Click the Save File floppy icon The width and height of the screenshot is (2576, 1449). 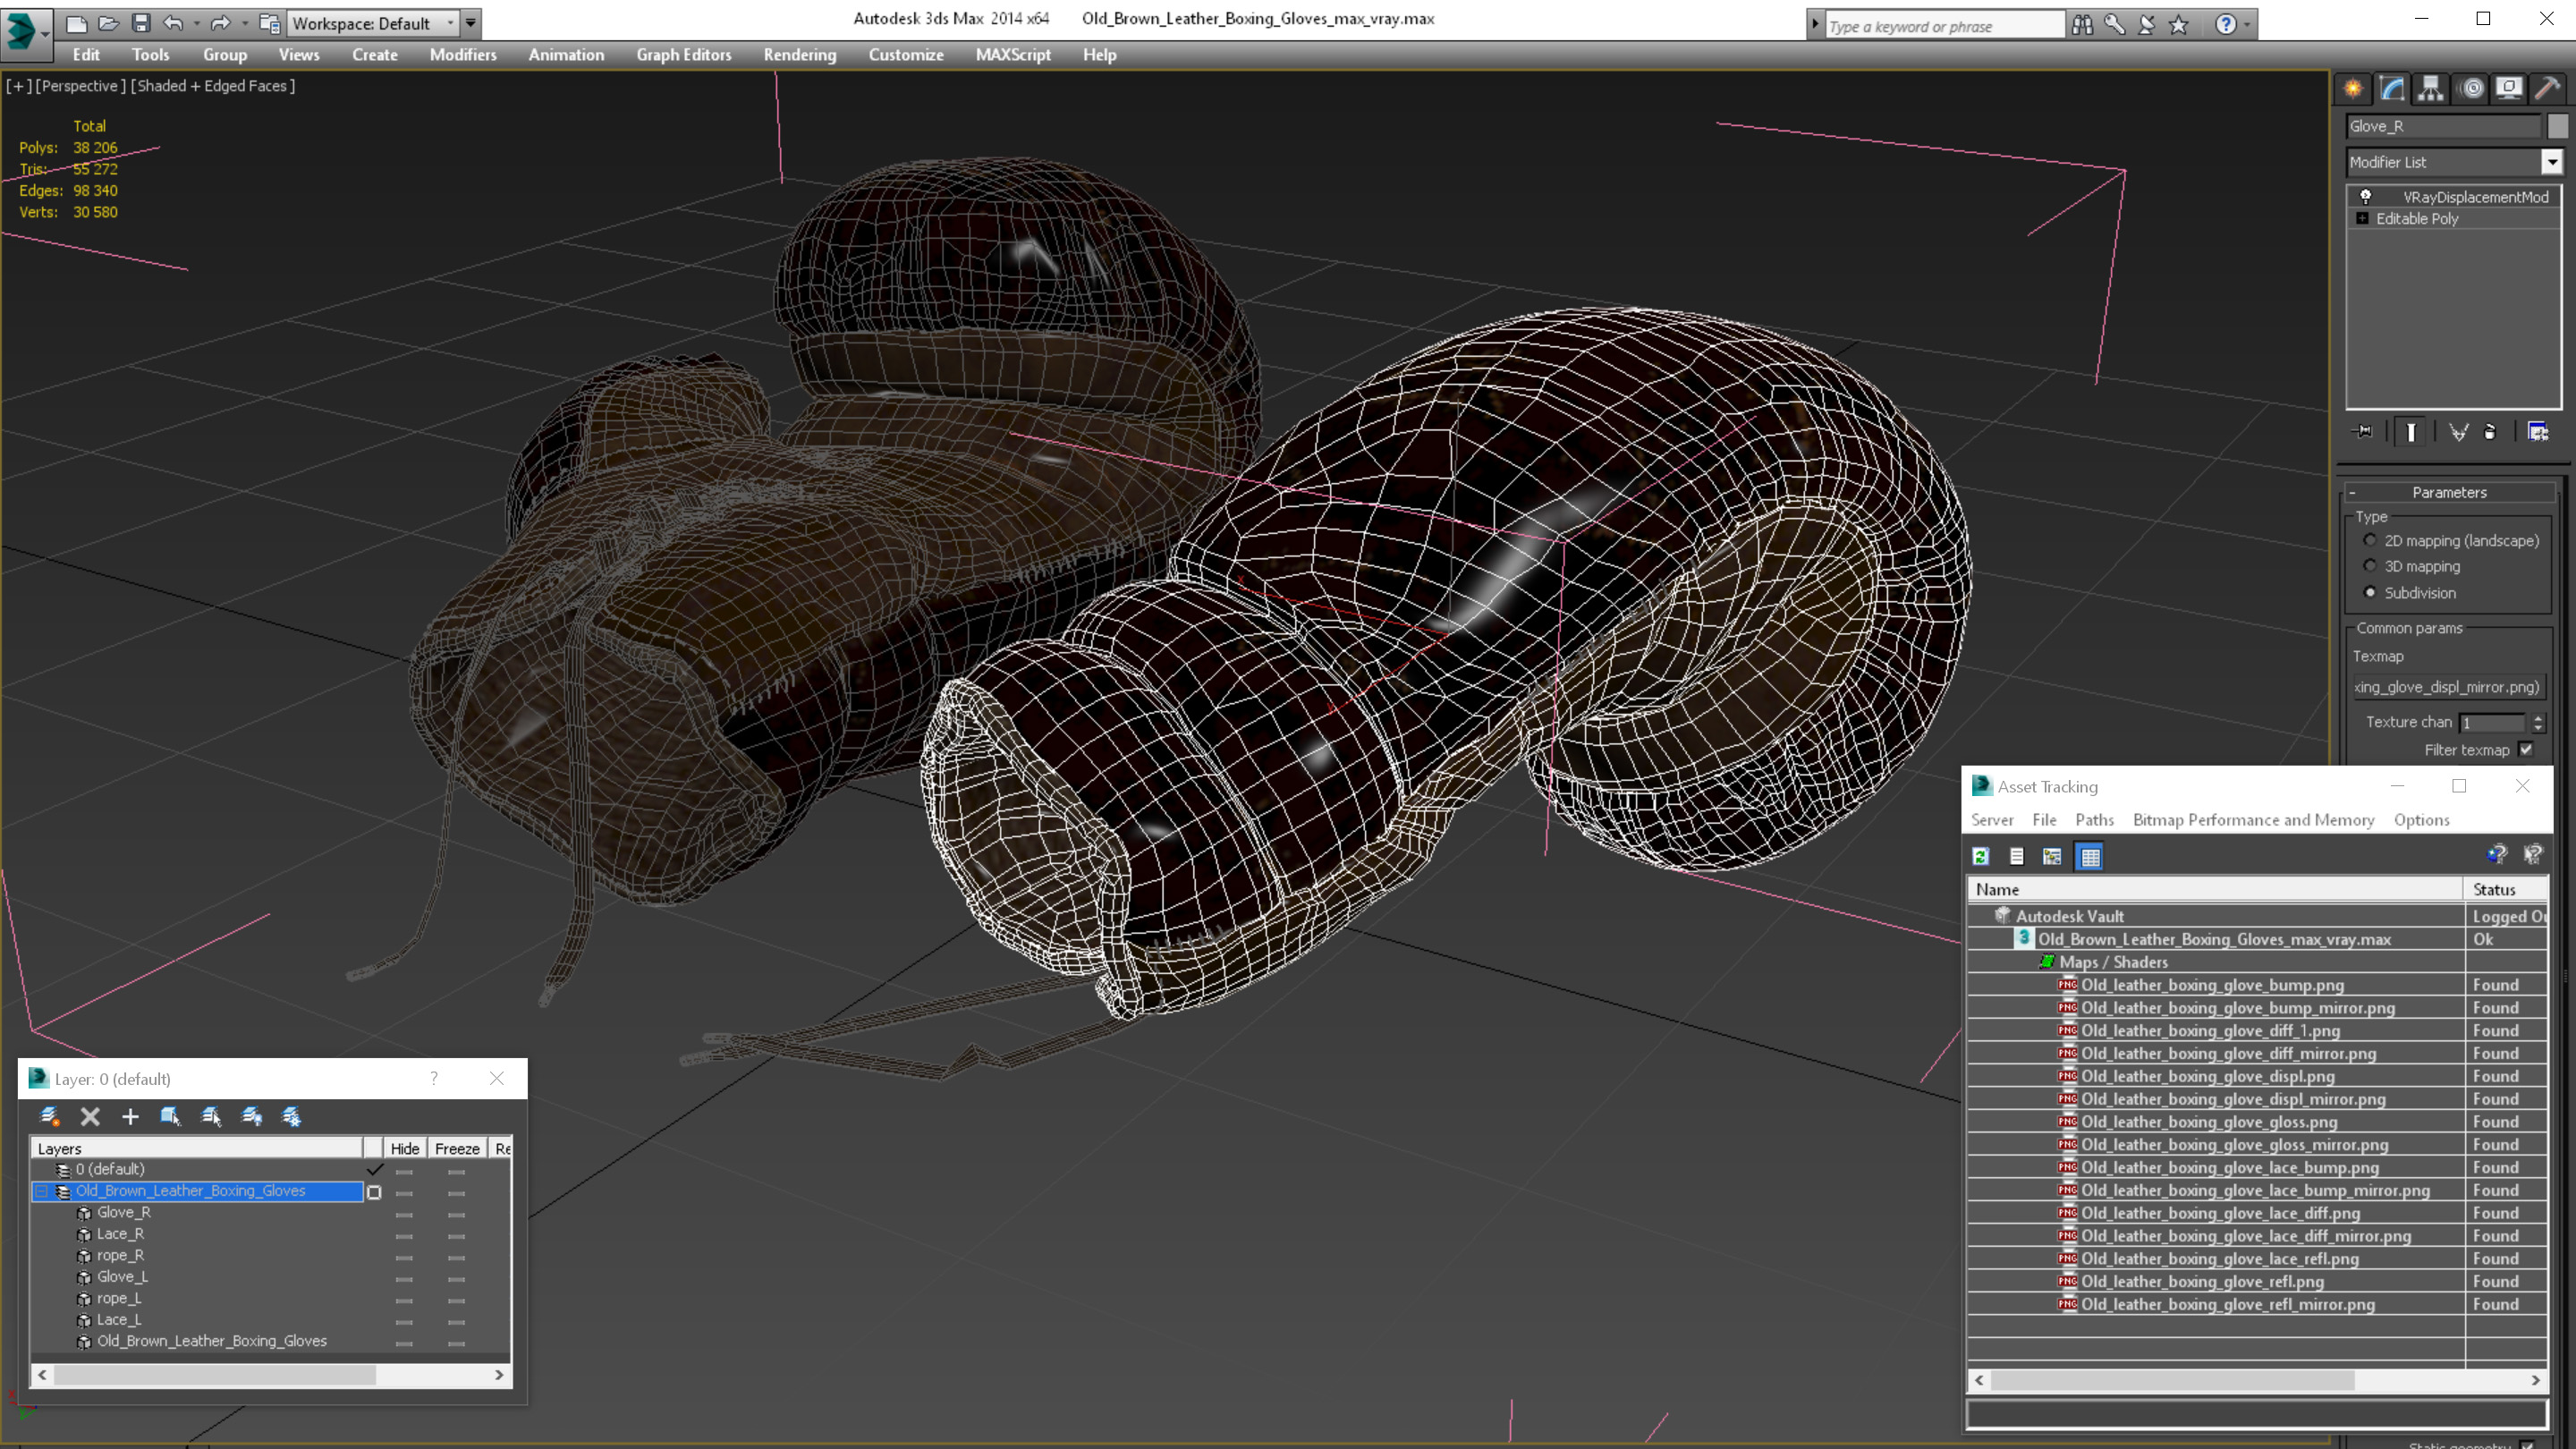(141, 23)
